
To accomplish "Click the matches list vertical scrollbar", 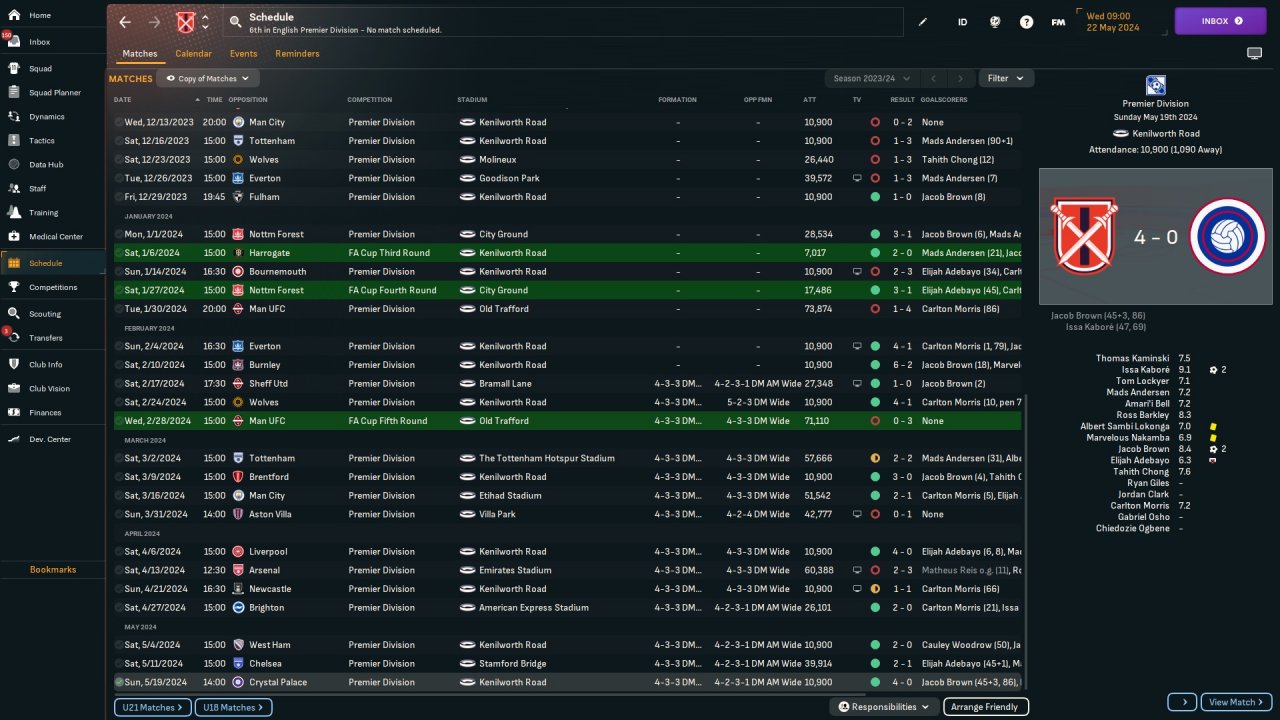I will (x=1026, y=540).
